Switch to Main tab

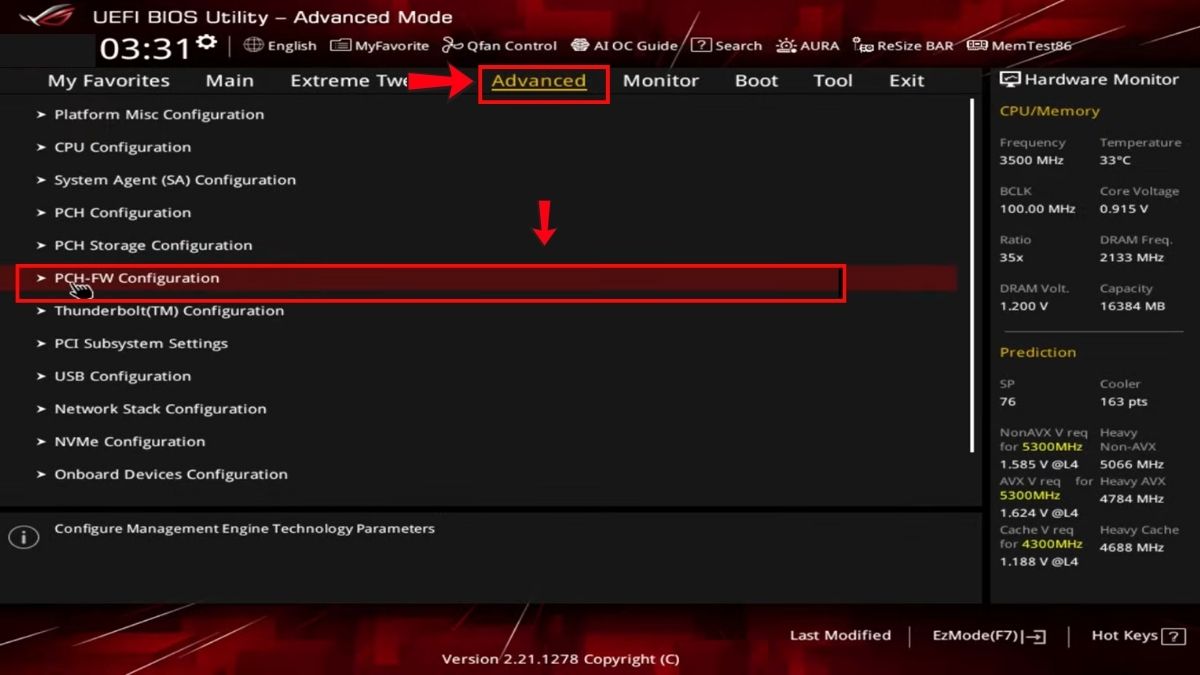(230, 81)
